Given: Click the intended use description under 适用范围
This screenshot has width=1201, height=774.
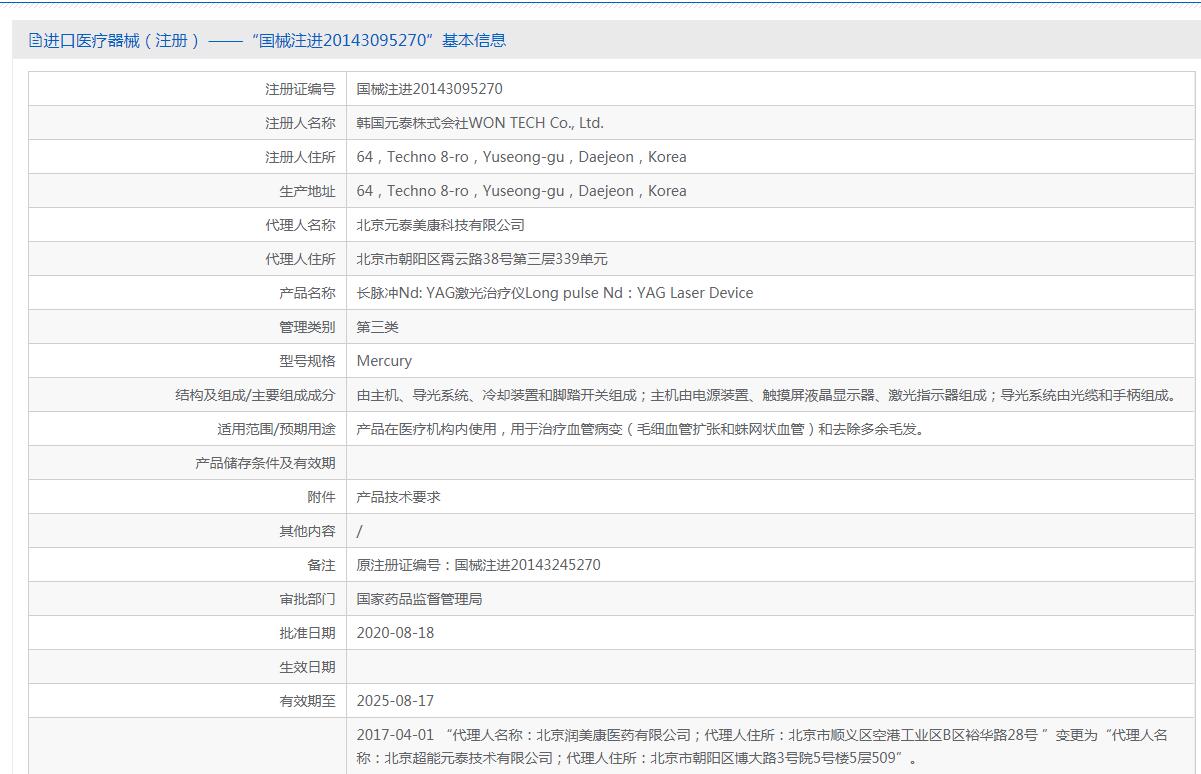Looking at the screenshot, I should 640,429.
